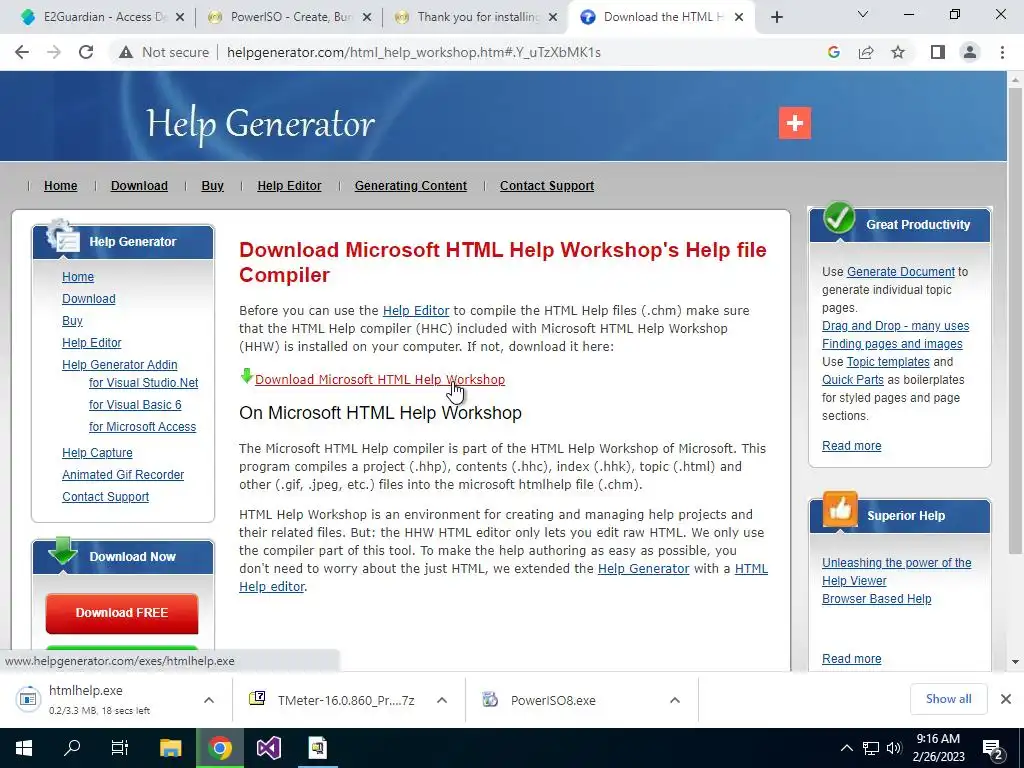This screenshot has height=768, width=1024.
Task: Expand options for htmlhelp.exe download
Action: click(x=209, y=700)
